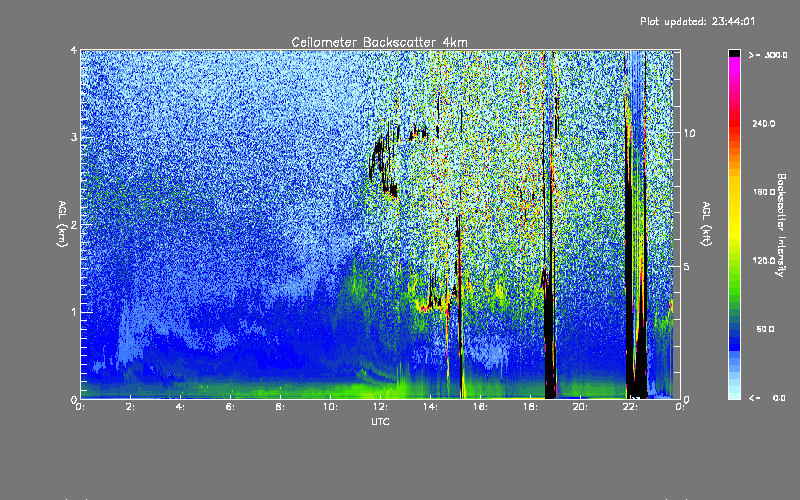Click the ">= 300.0" colorbar value

768,55
